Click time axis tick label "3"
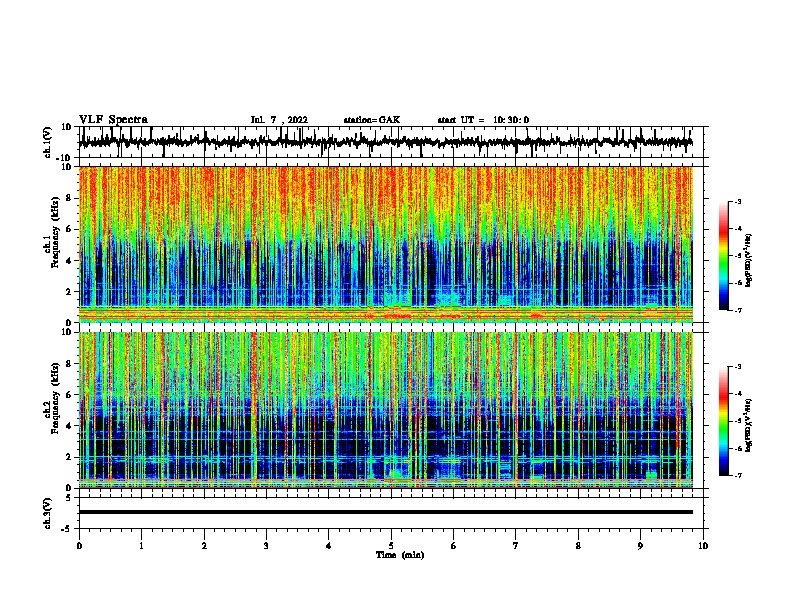 tap(266, 545)
